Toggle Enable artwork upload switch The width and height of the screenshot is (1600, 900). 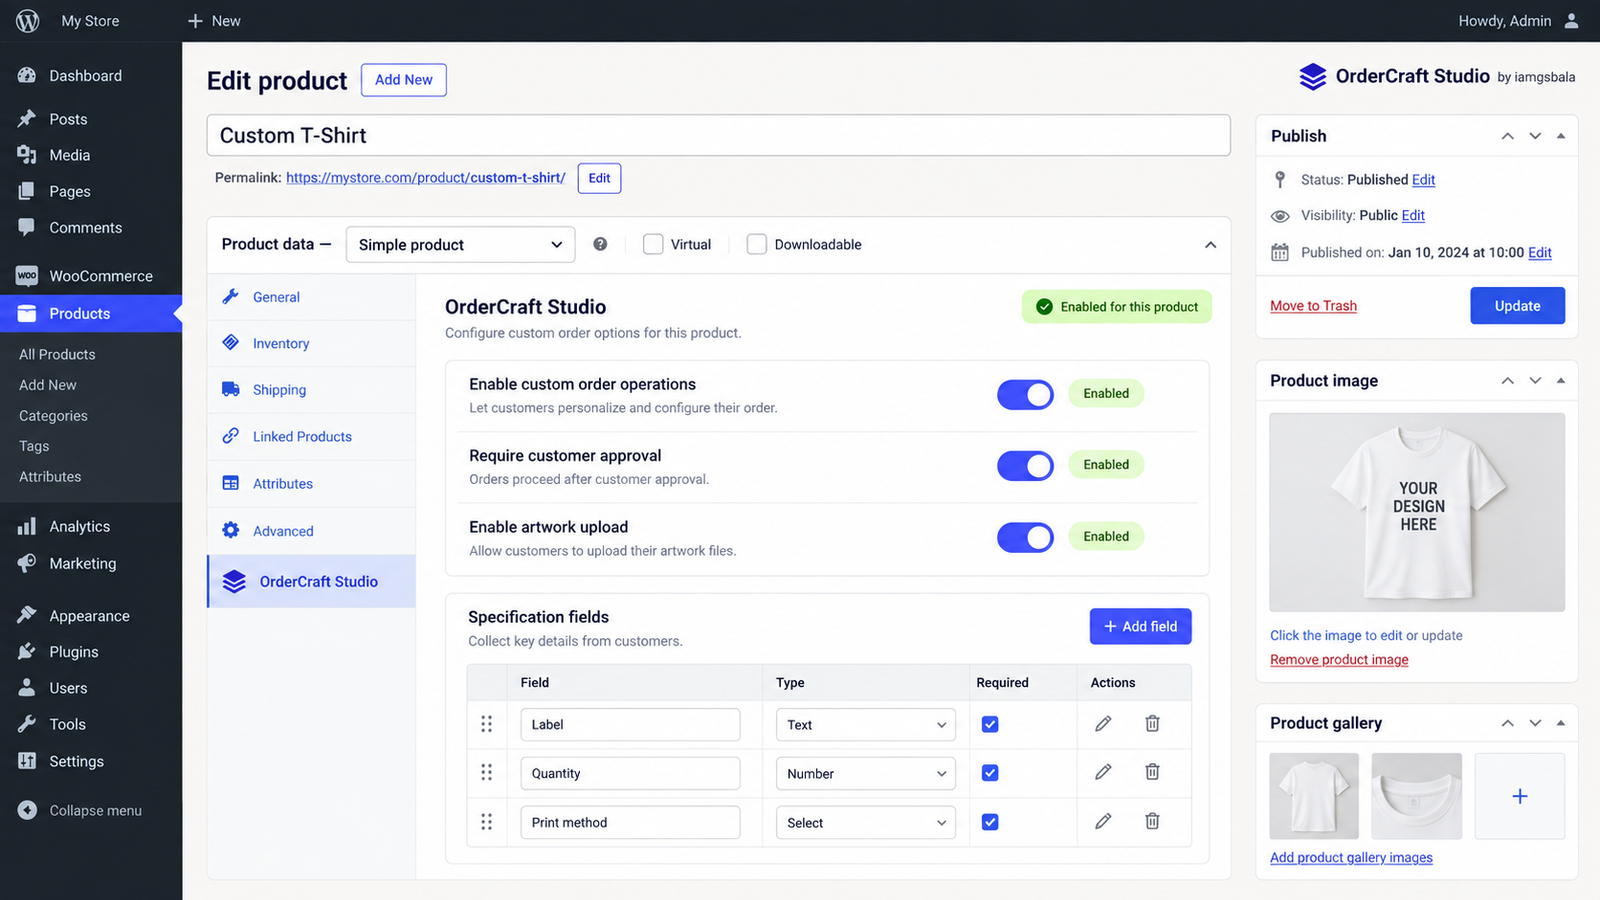click(1025, 537)
